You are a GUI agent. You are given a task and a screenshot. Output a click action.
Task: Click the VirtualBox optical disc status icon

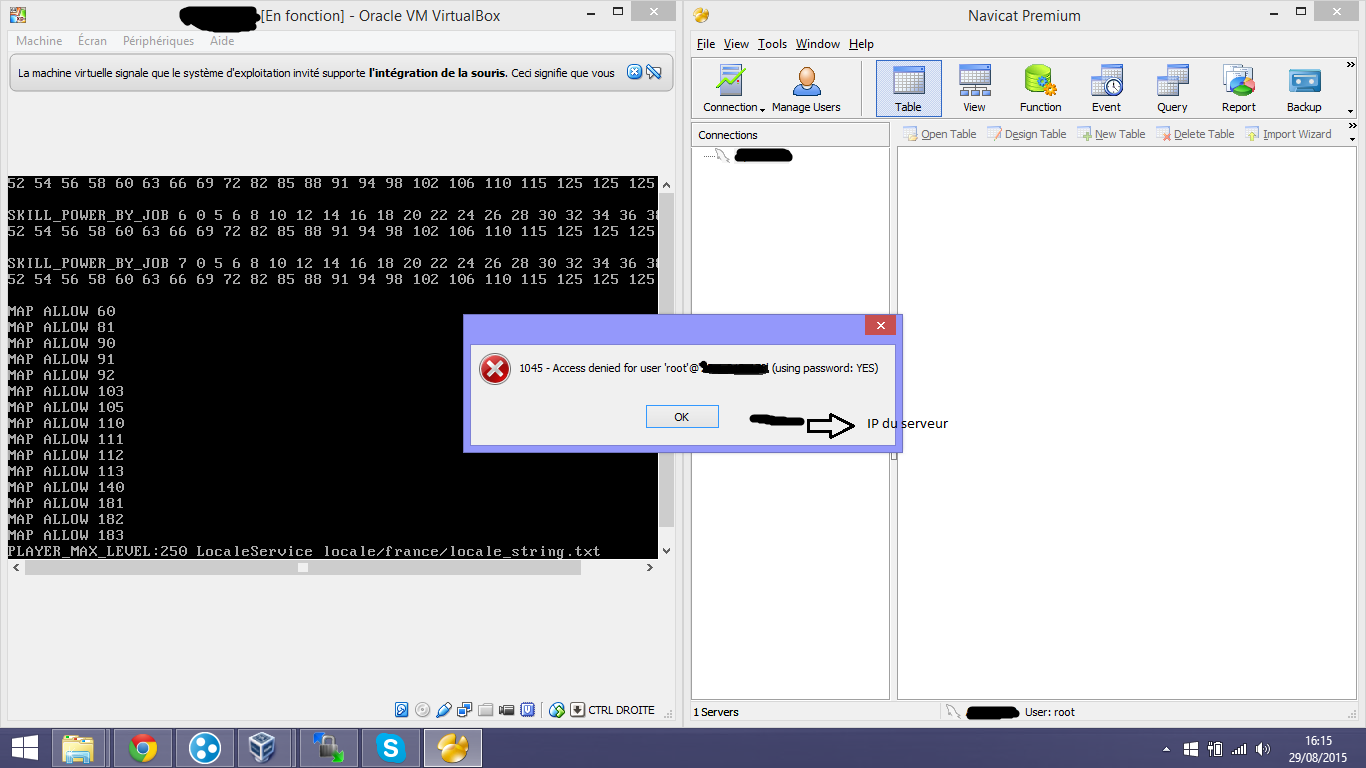423,710
